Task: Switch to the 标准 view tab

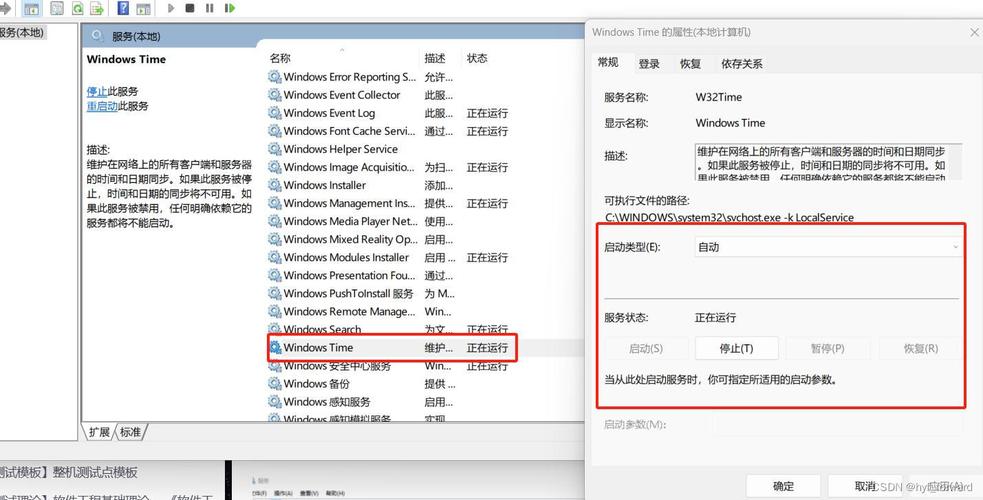Action: point(130,432)
